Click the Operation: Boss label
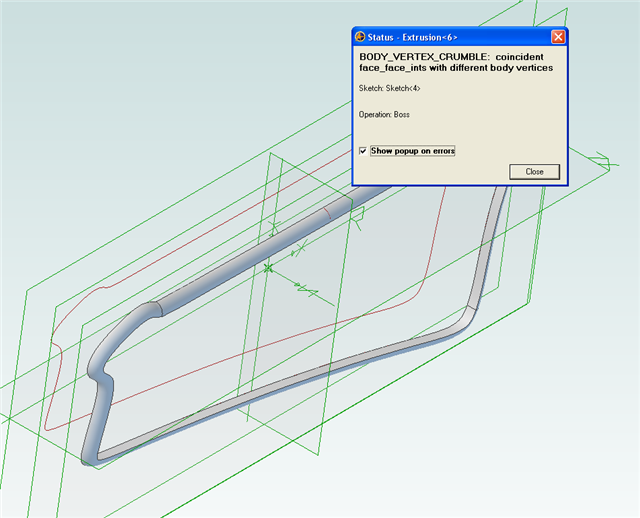This screenshot has height=518, width=640. [384, 115]
